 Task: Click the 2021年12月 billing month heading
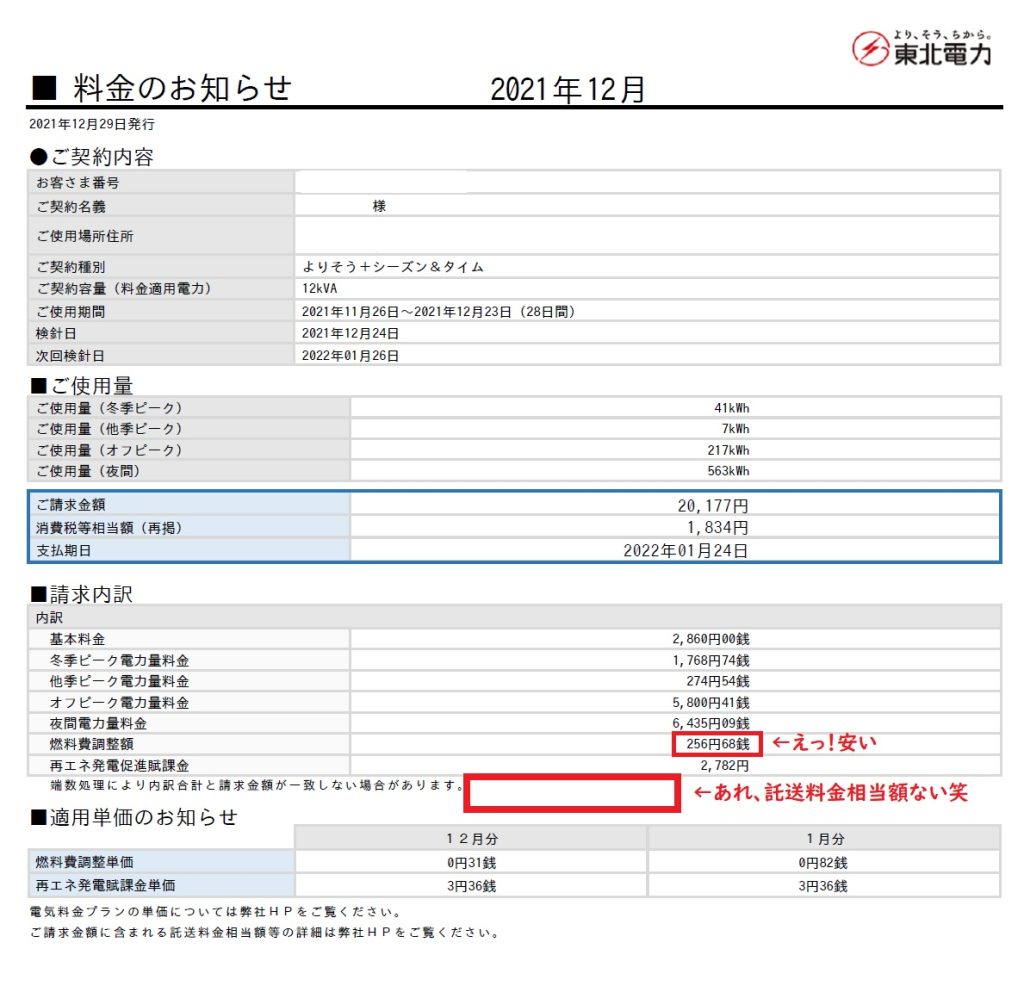567,90
